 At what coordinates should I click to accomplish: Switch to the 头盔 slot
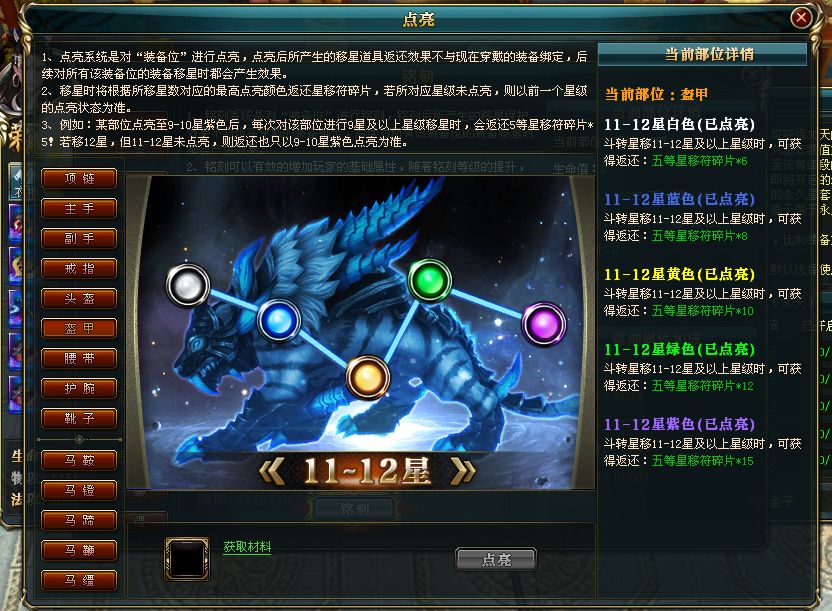tap(79, 299)
